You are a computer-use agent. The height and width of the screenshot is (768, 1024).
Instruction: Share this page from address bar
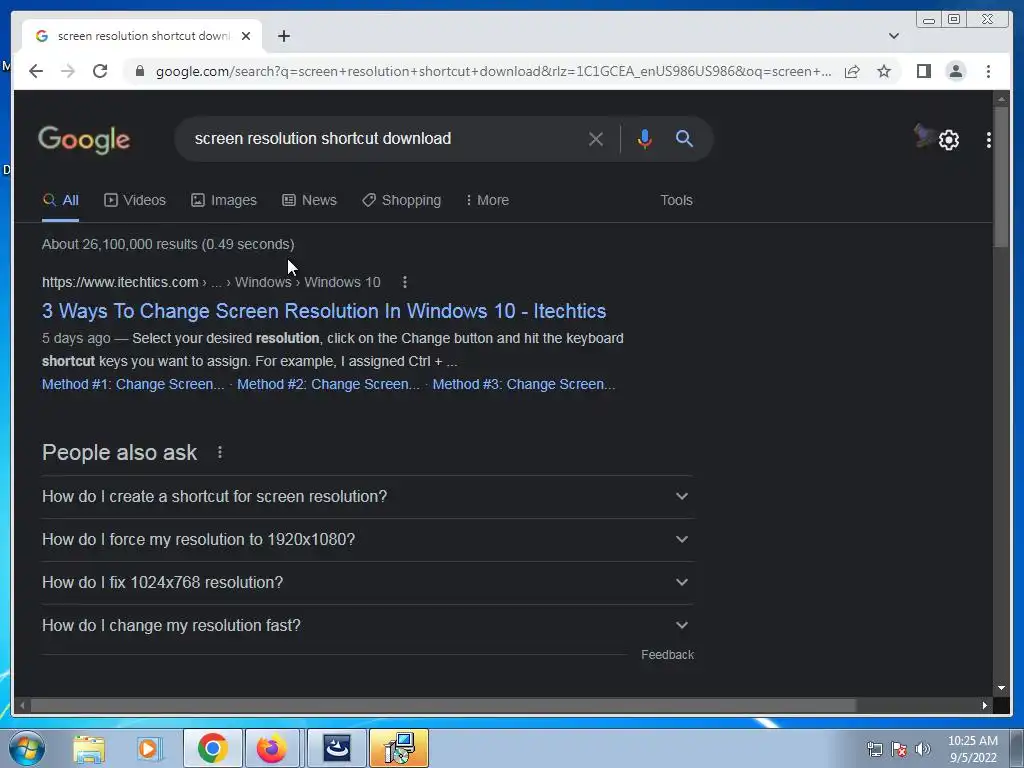[x=852, y=71]
